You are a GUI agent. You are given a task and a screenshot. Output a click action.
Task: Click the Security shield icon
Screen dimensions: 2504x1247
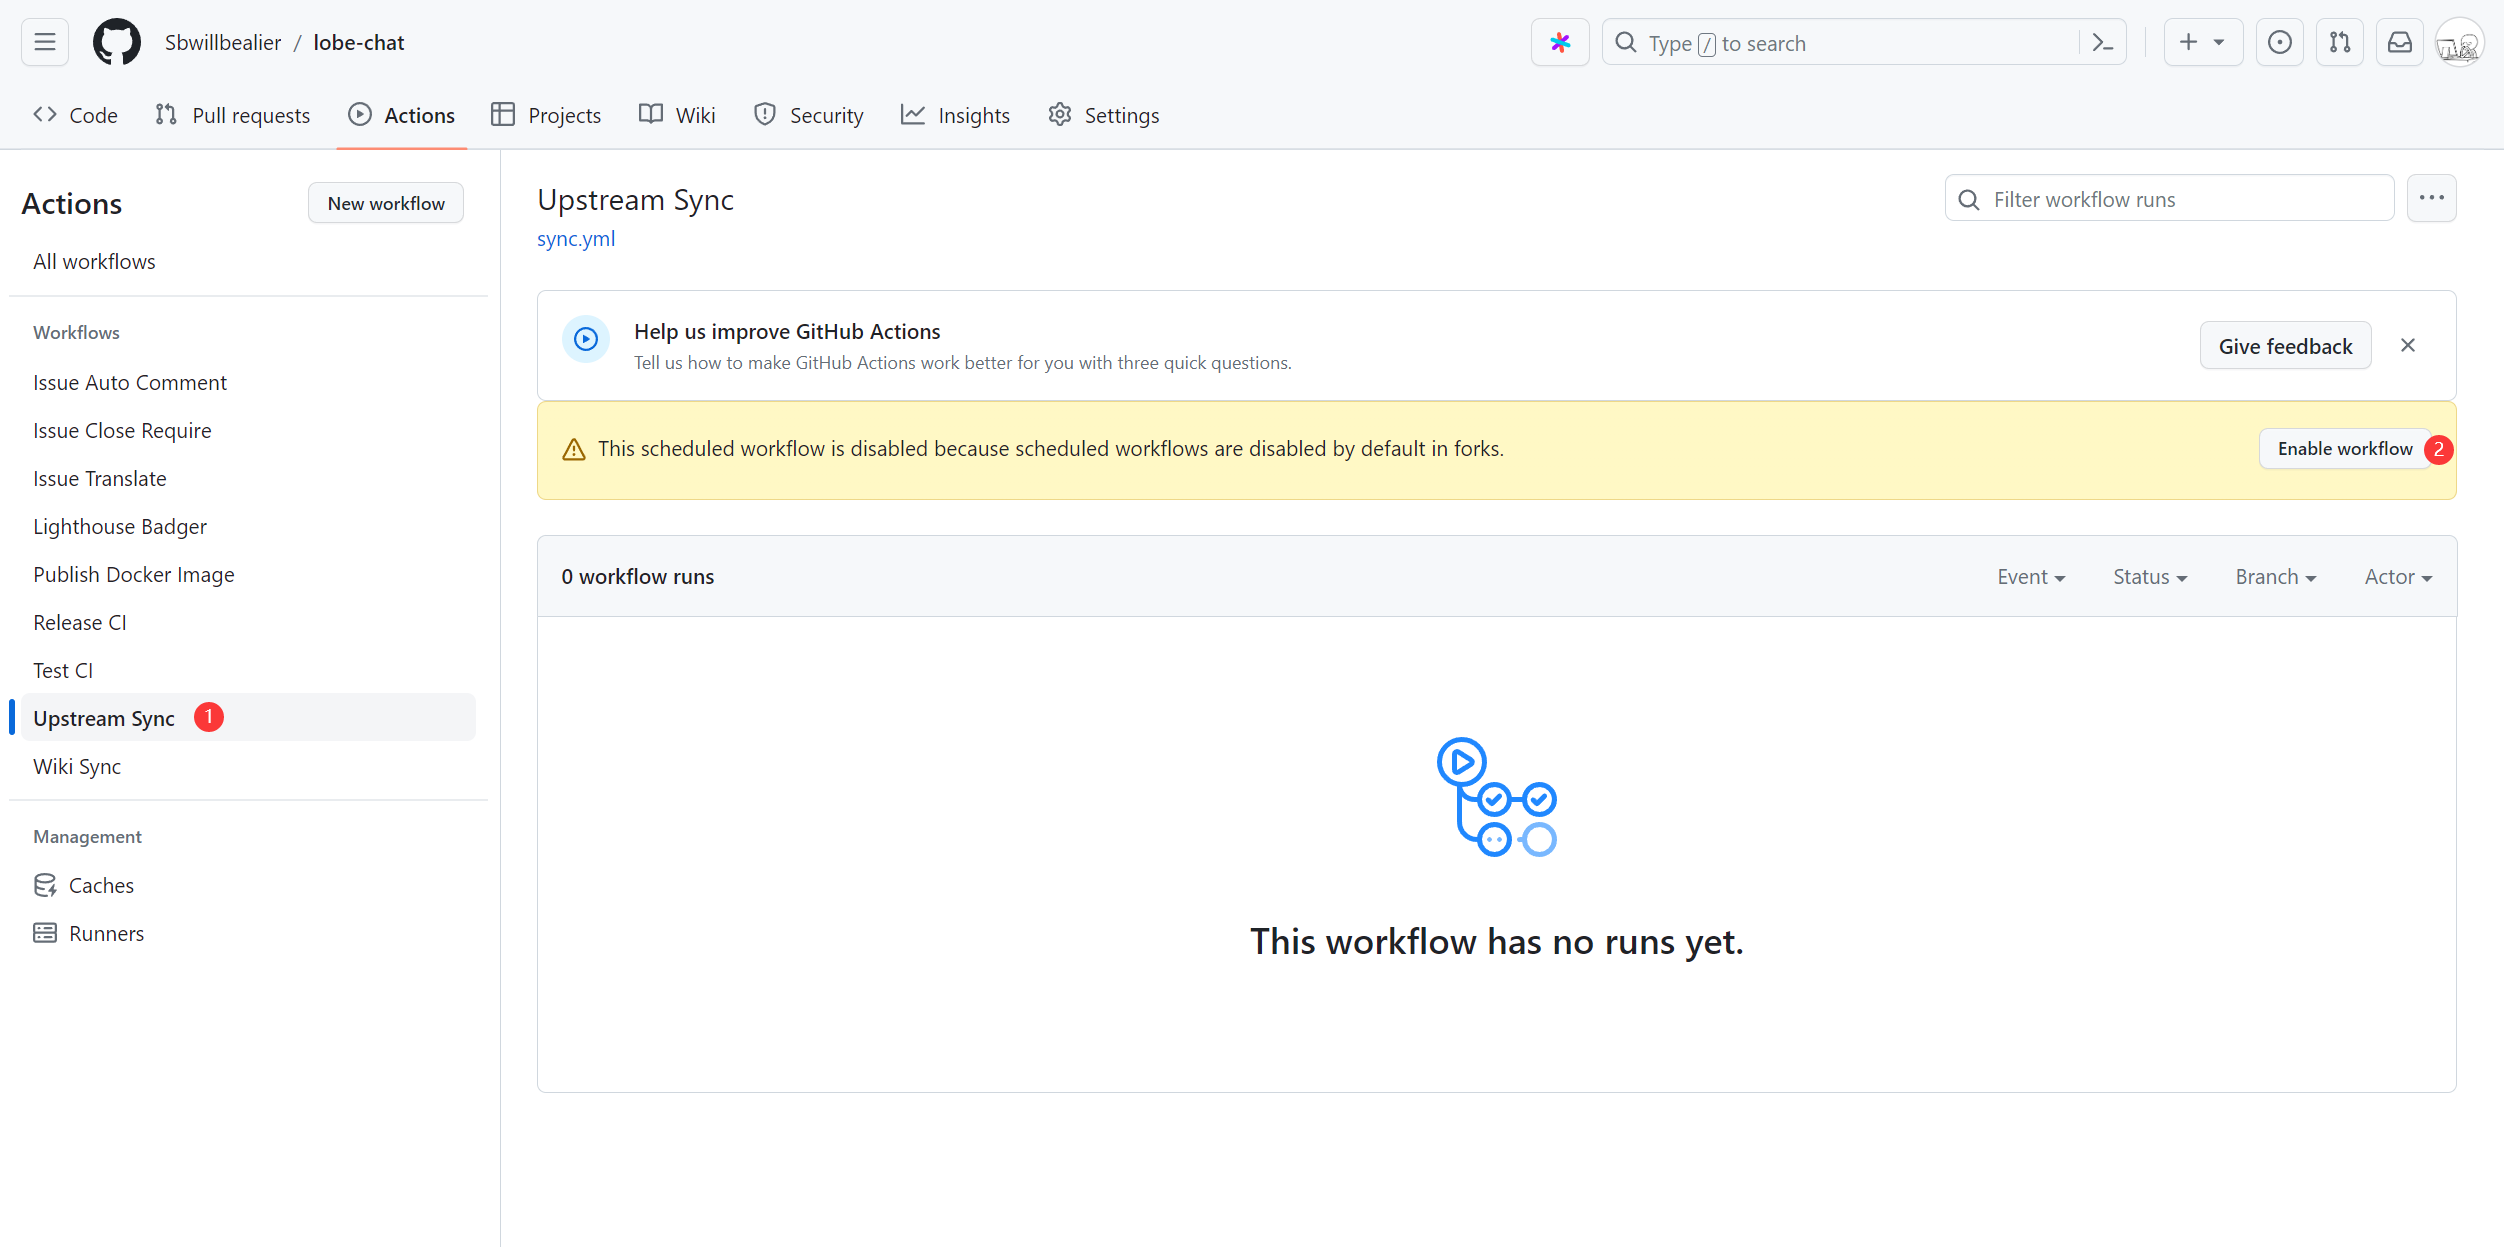tap(765, 115)
